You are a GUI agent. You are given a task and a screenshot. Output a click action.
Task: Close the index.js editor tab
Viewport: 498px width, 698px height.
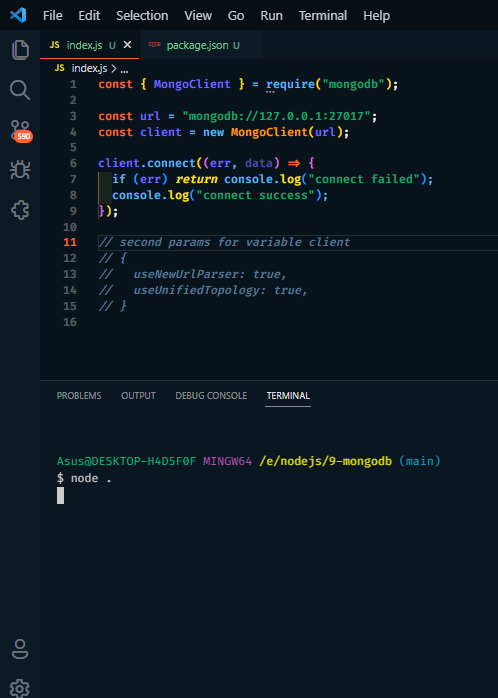(127, 45)
